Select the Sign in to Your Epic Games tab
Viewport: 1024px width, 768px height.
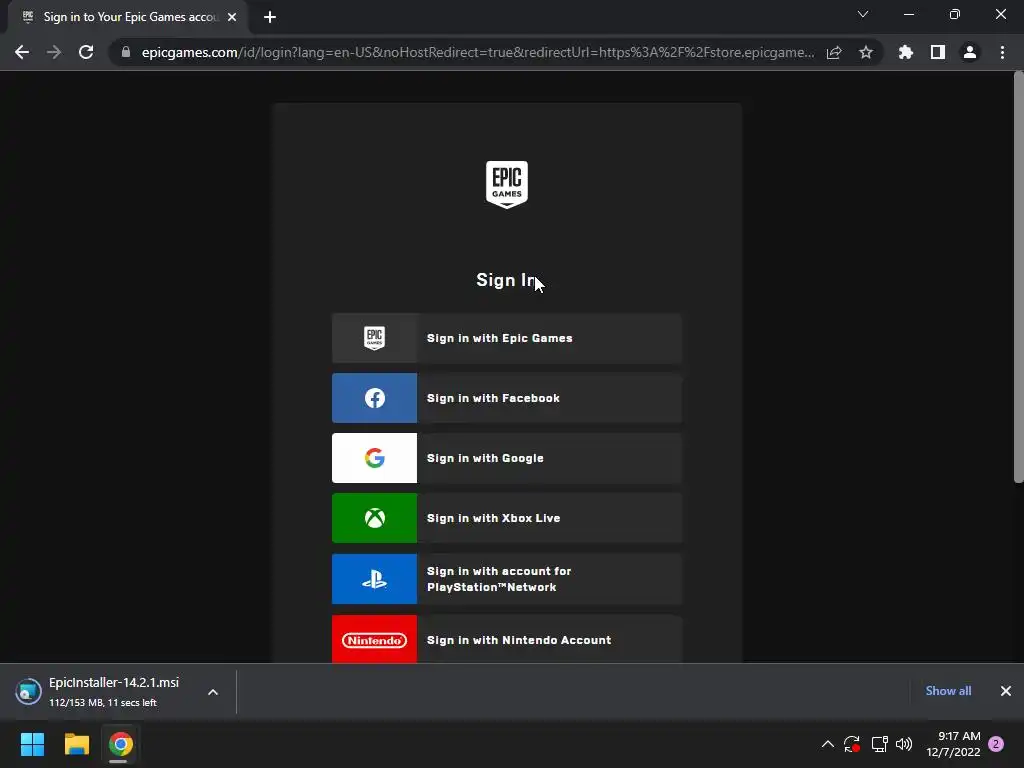(127, 17)
